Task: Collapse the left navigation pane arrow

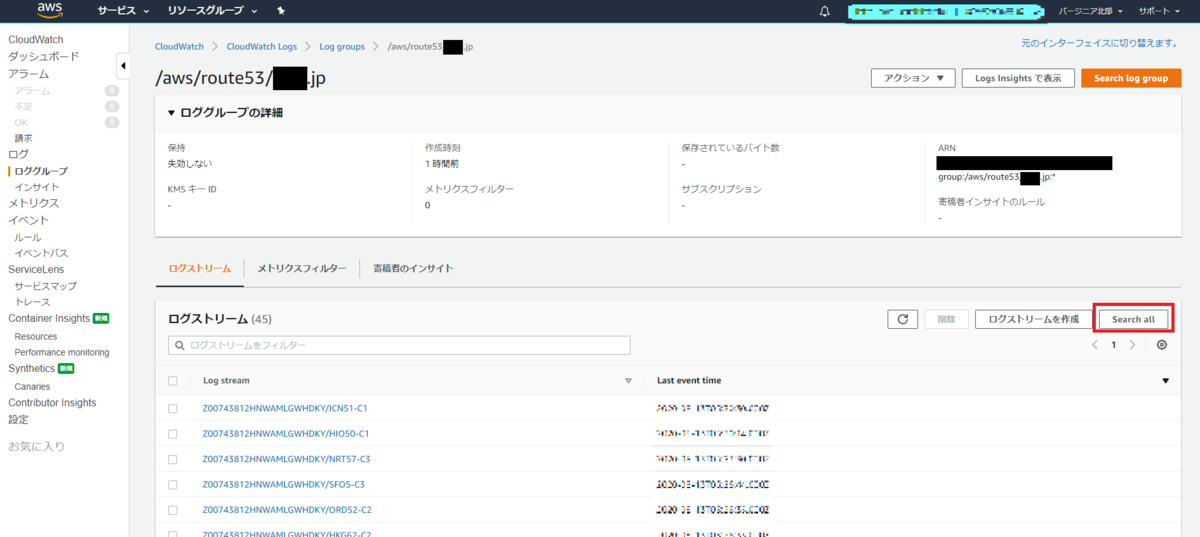Action: (x=123, y=66)
